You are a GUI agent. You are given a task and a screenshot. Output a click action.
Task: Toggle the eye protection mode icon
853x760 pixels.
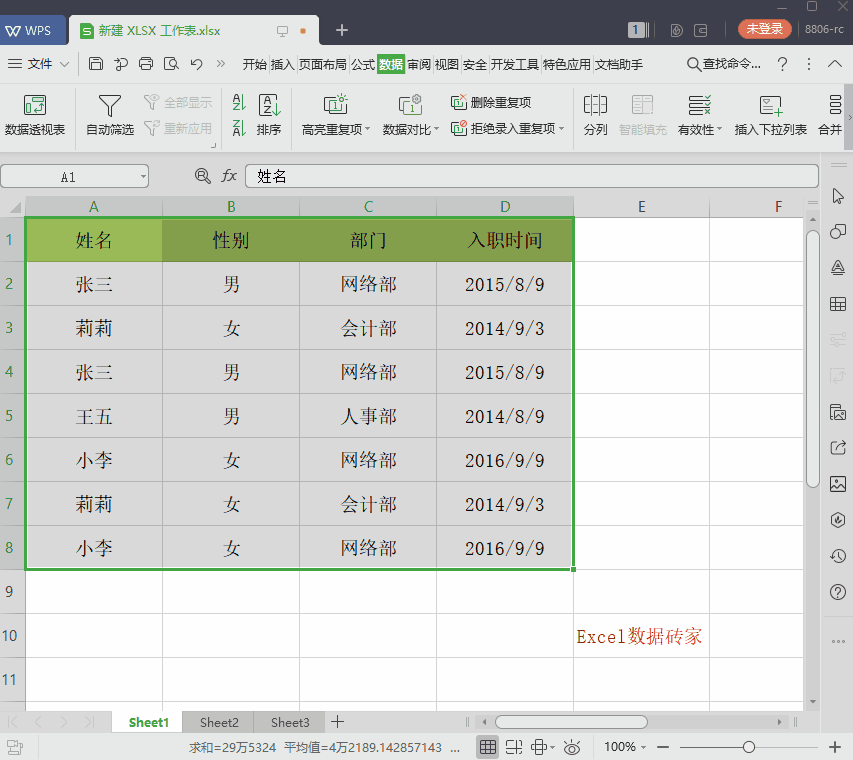pos(572,747)
